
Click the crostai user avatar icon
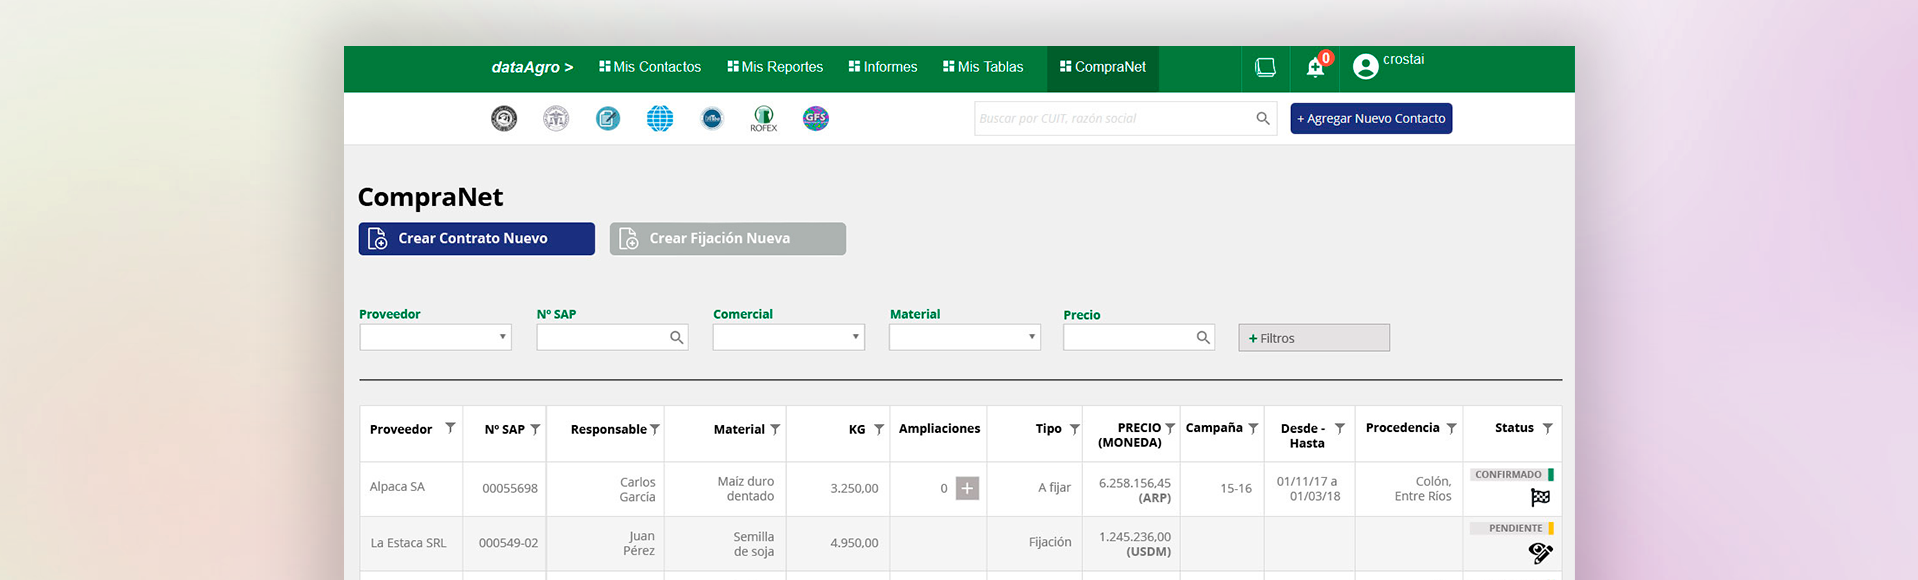click(1365, 67)
